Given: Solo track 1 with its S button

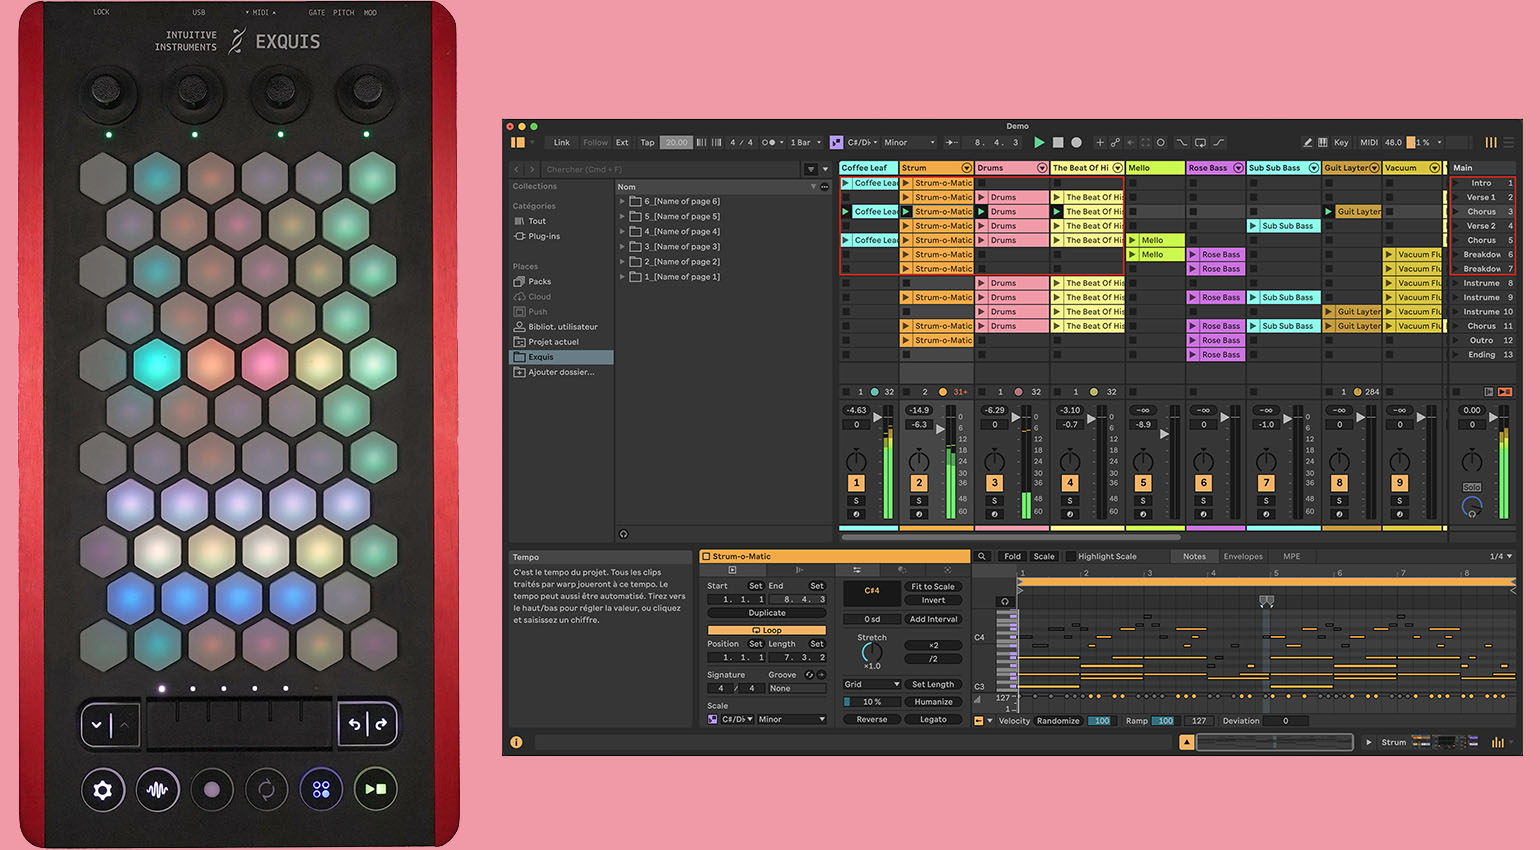Looking at the screenshot, I should click(856, 501).
